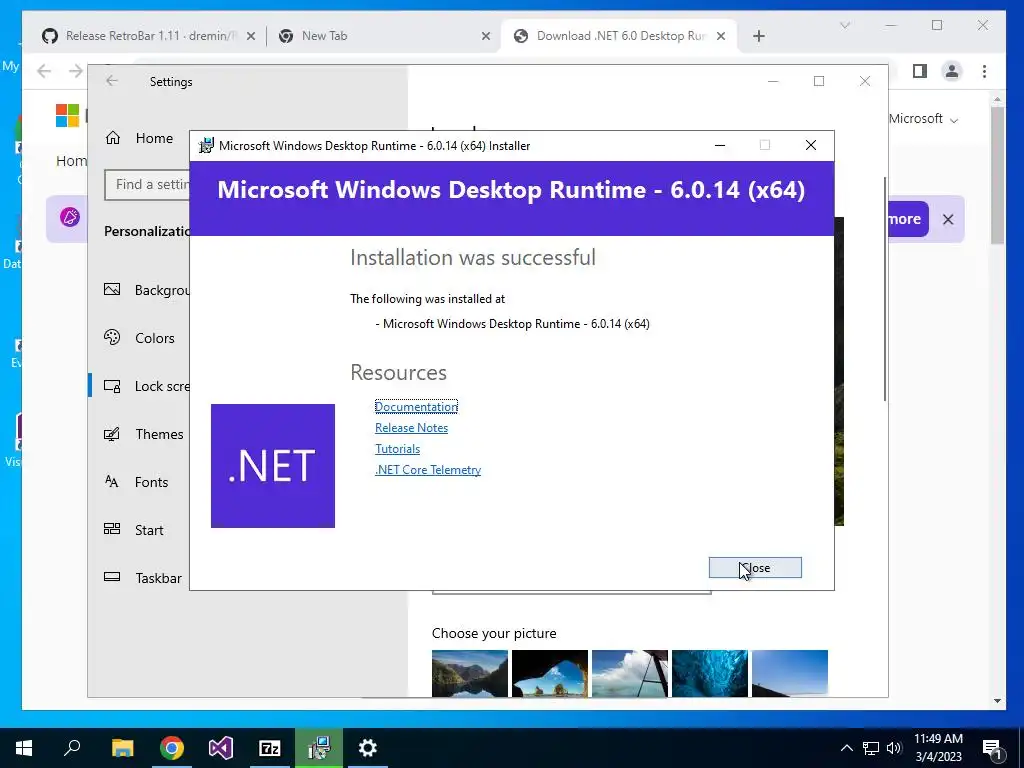The height and width of the screenshot is (768, 1024).
Task: Open the Documentation link in the installer
Action: pos(416,407)
